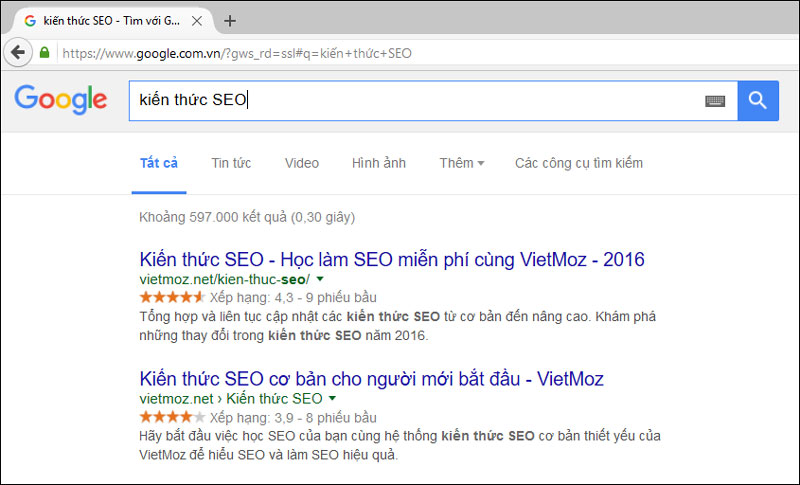Viewport: 800px width, 485px height.
Task: Click the browser back arrow button
Action: (x=18, y=52)
